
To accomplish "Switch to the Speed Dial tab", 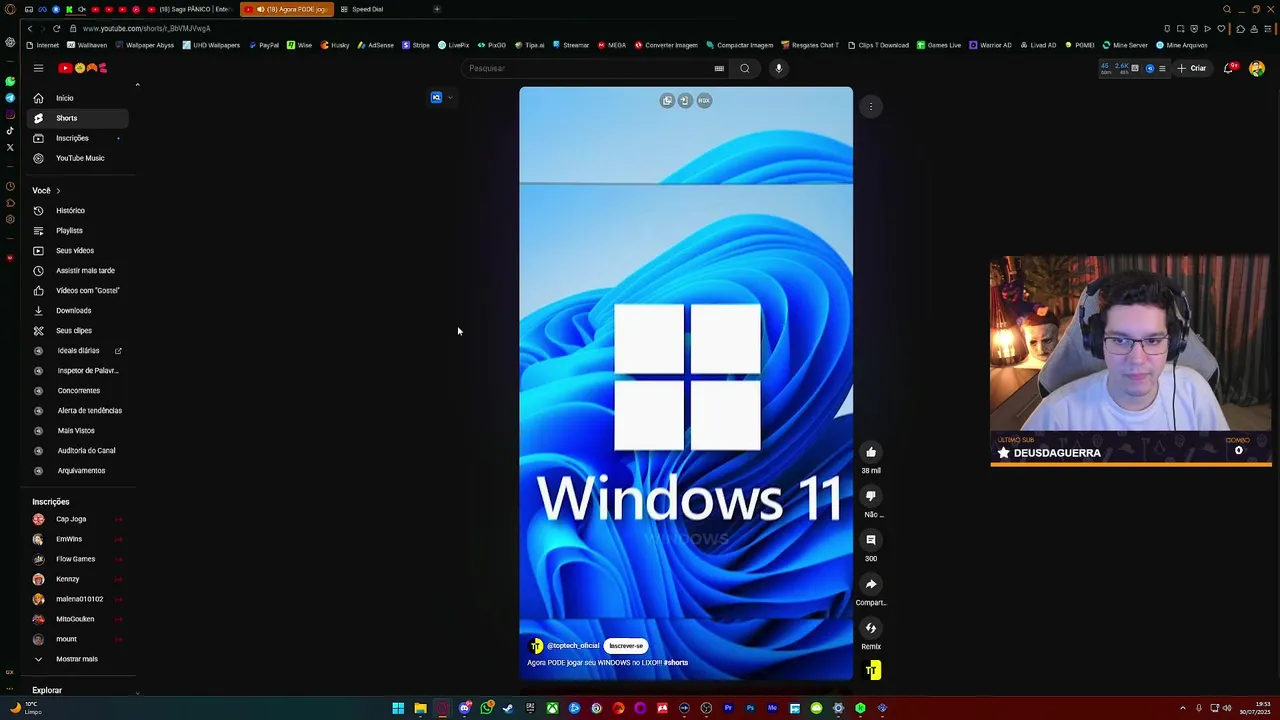I will tap(367, 9).
